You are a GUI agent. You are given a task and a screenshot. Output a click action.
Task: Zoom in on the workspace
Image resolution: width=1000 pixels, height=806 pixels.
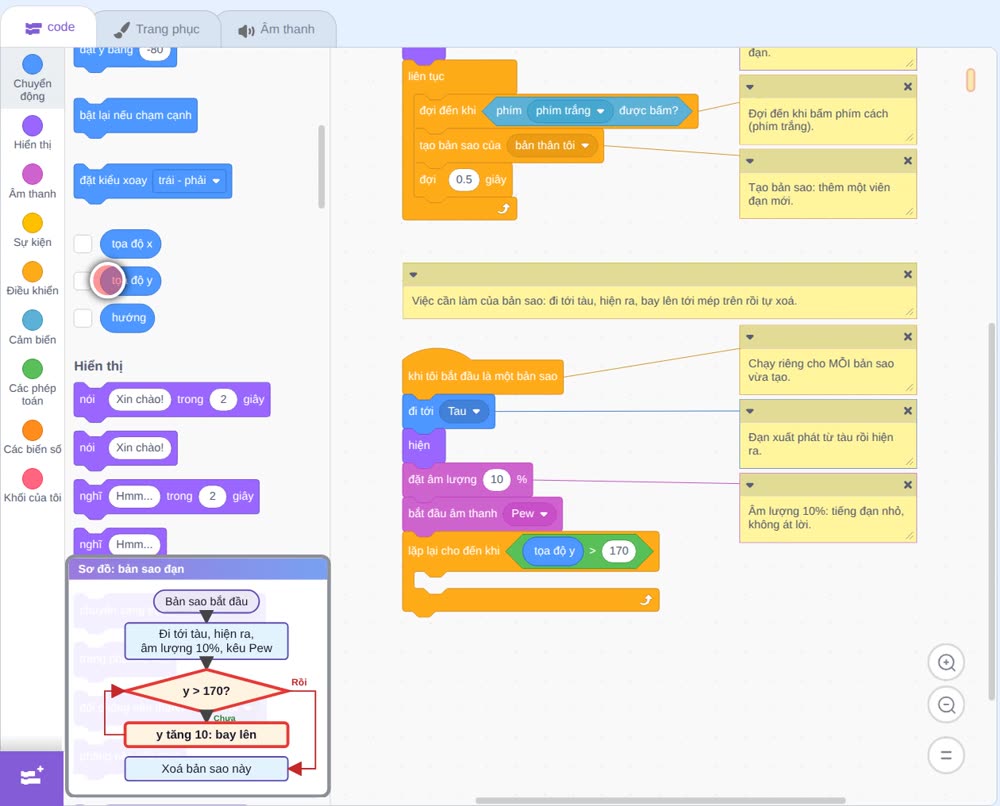point(946,663)
